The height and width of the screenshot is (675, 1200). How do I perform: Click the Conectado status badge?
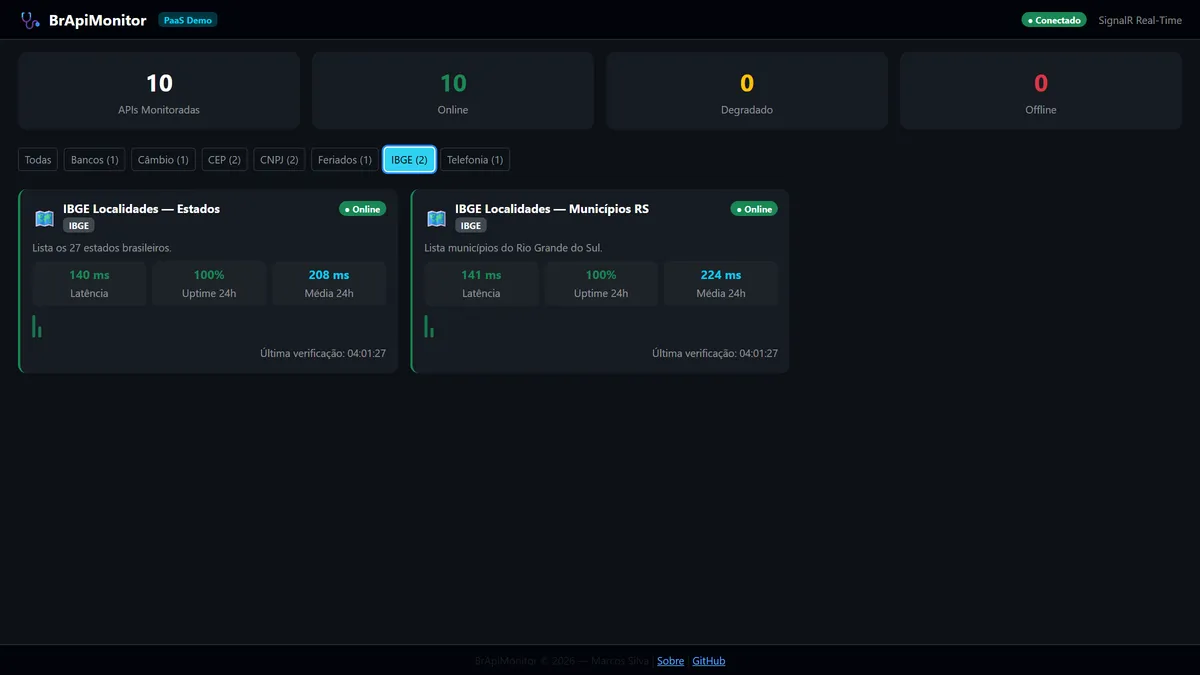coord(1054,20)
